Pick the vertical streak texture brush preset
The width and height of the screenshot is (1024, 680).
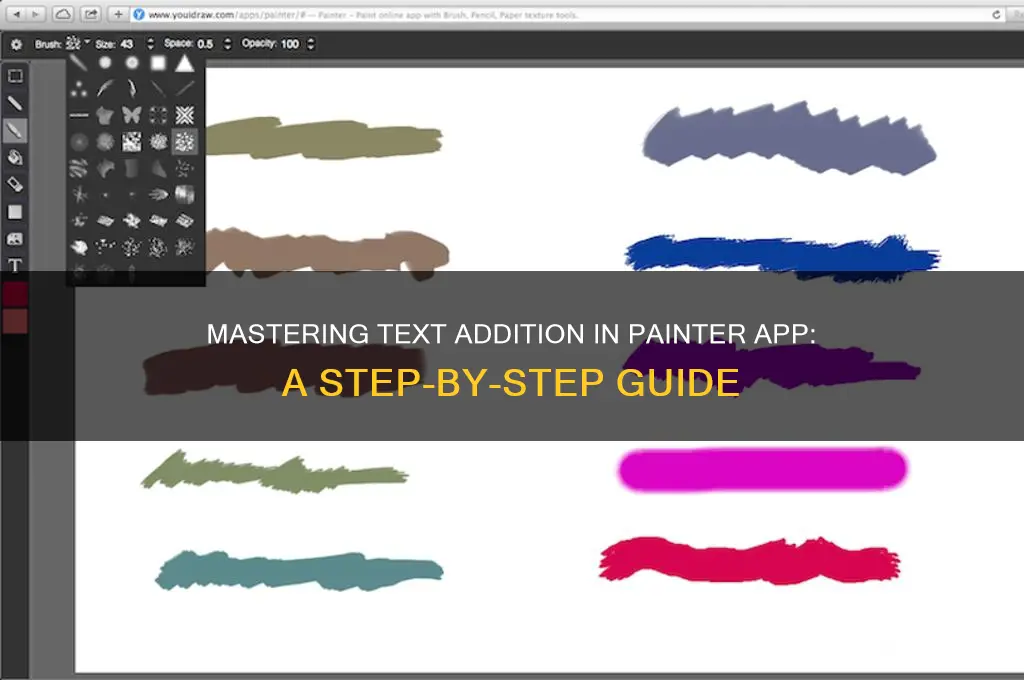pyautogui.click(x=185, y=195)
